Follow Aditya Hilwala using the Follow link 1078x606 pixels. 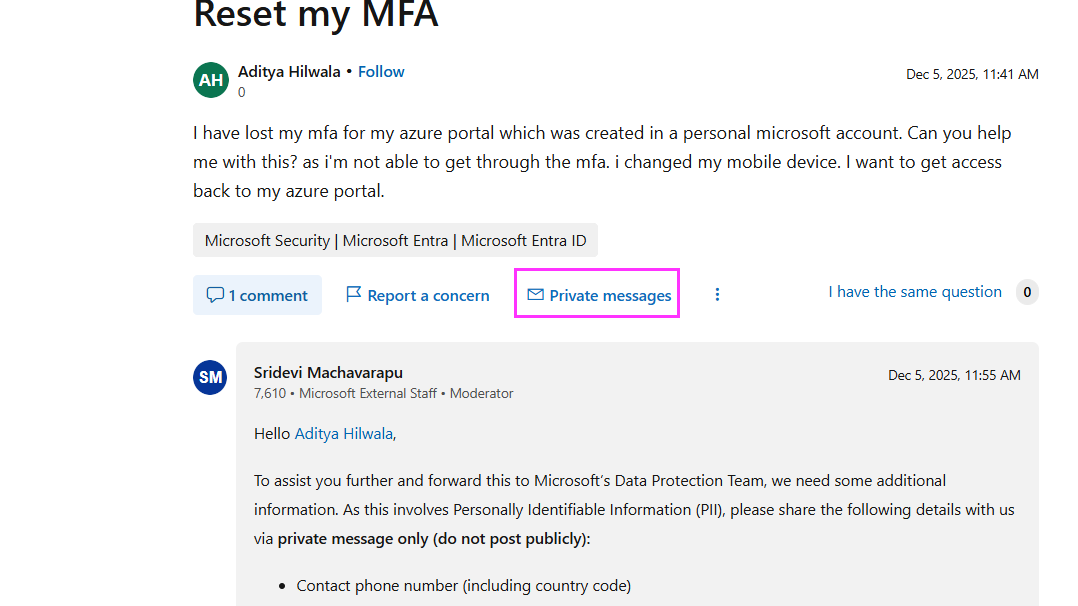point(381,71)
